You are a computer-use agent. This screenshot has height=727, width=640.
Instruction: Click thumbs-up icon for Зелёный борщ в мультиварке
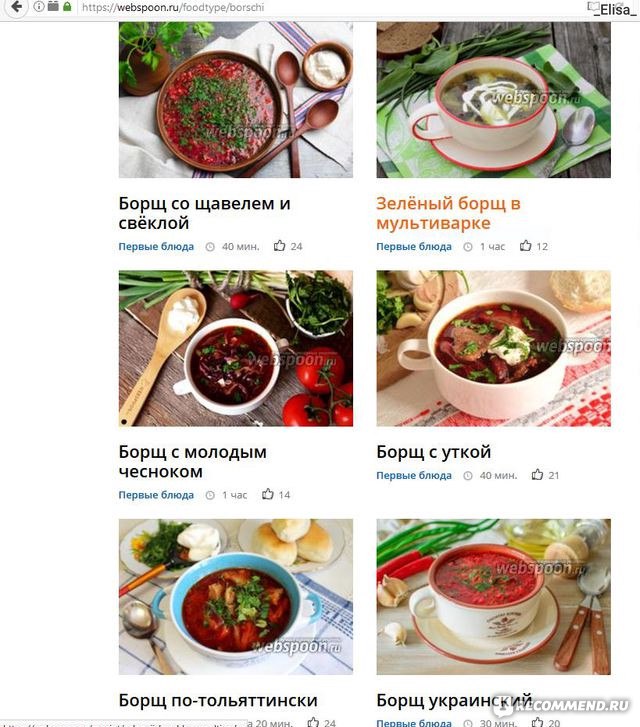(525, 246)
